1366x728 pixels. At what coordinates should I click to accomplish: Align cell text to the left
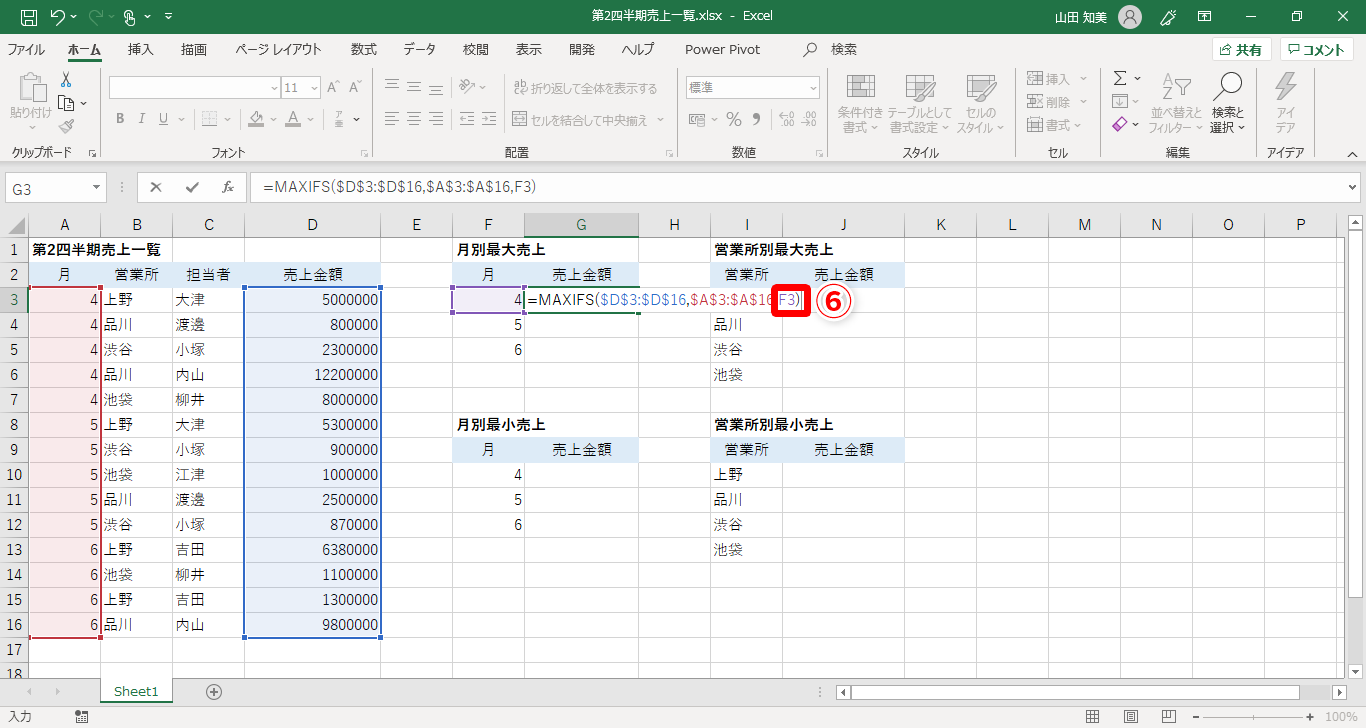pyautogui.click(x=393, y=119)
